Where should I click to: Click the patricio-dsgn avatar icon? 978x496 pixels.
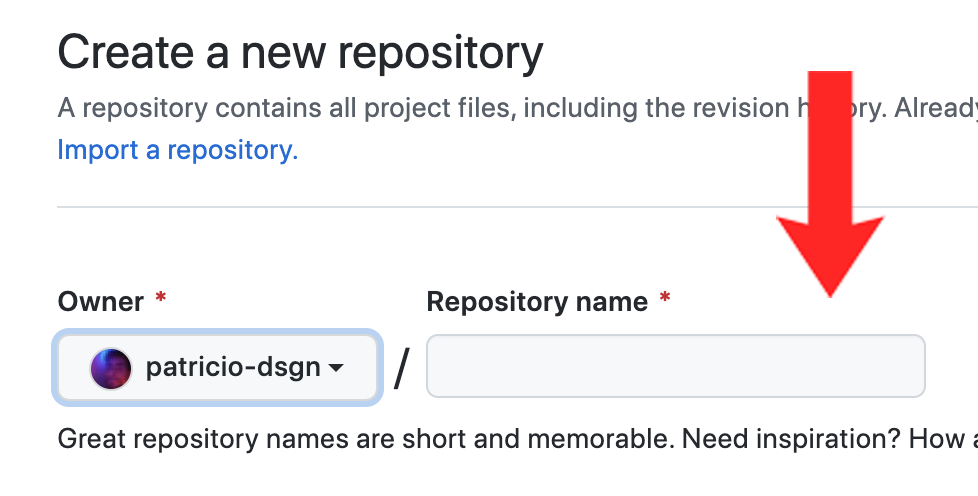click(x=111, y=368)
